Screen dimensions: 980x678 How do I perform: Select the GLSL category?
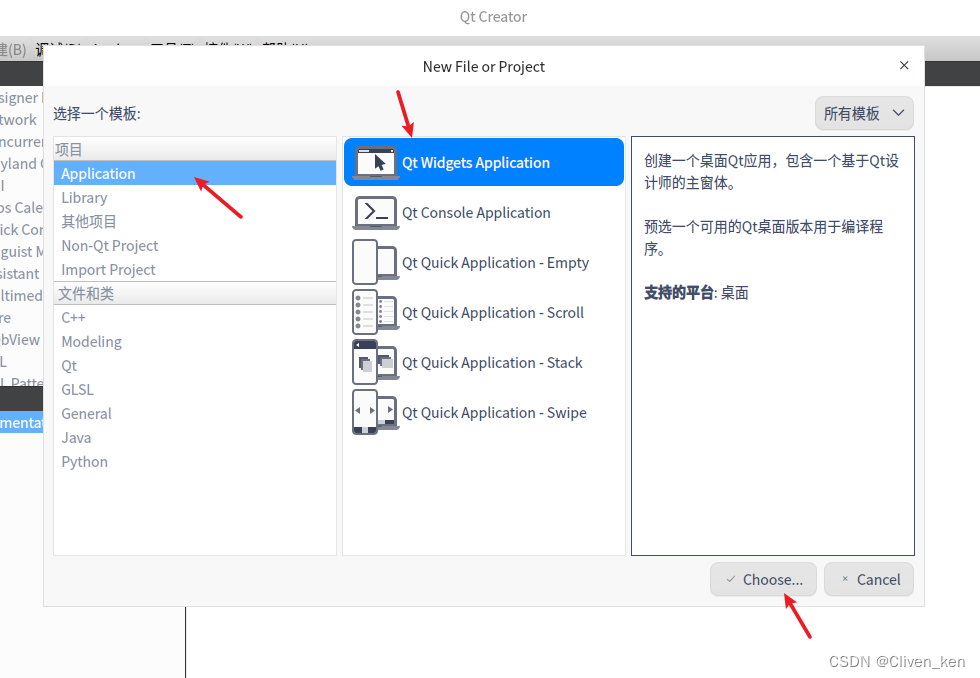pyautogui.click(x=195, y=389)
